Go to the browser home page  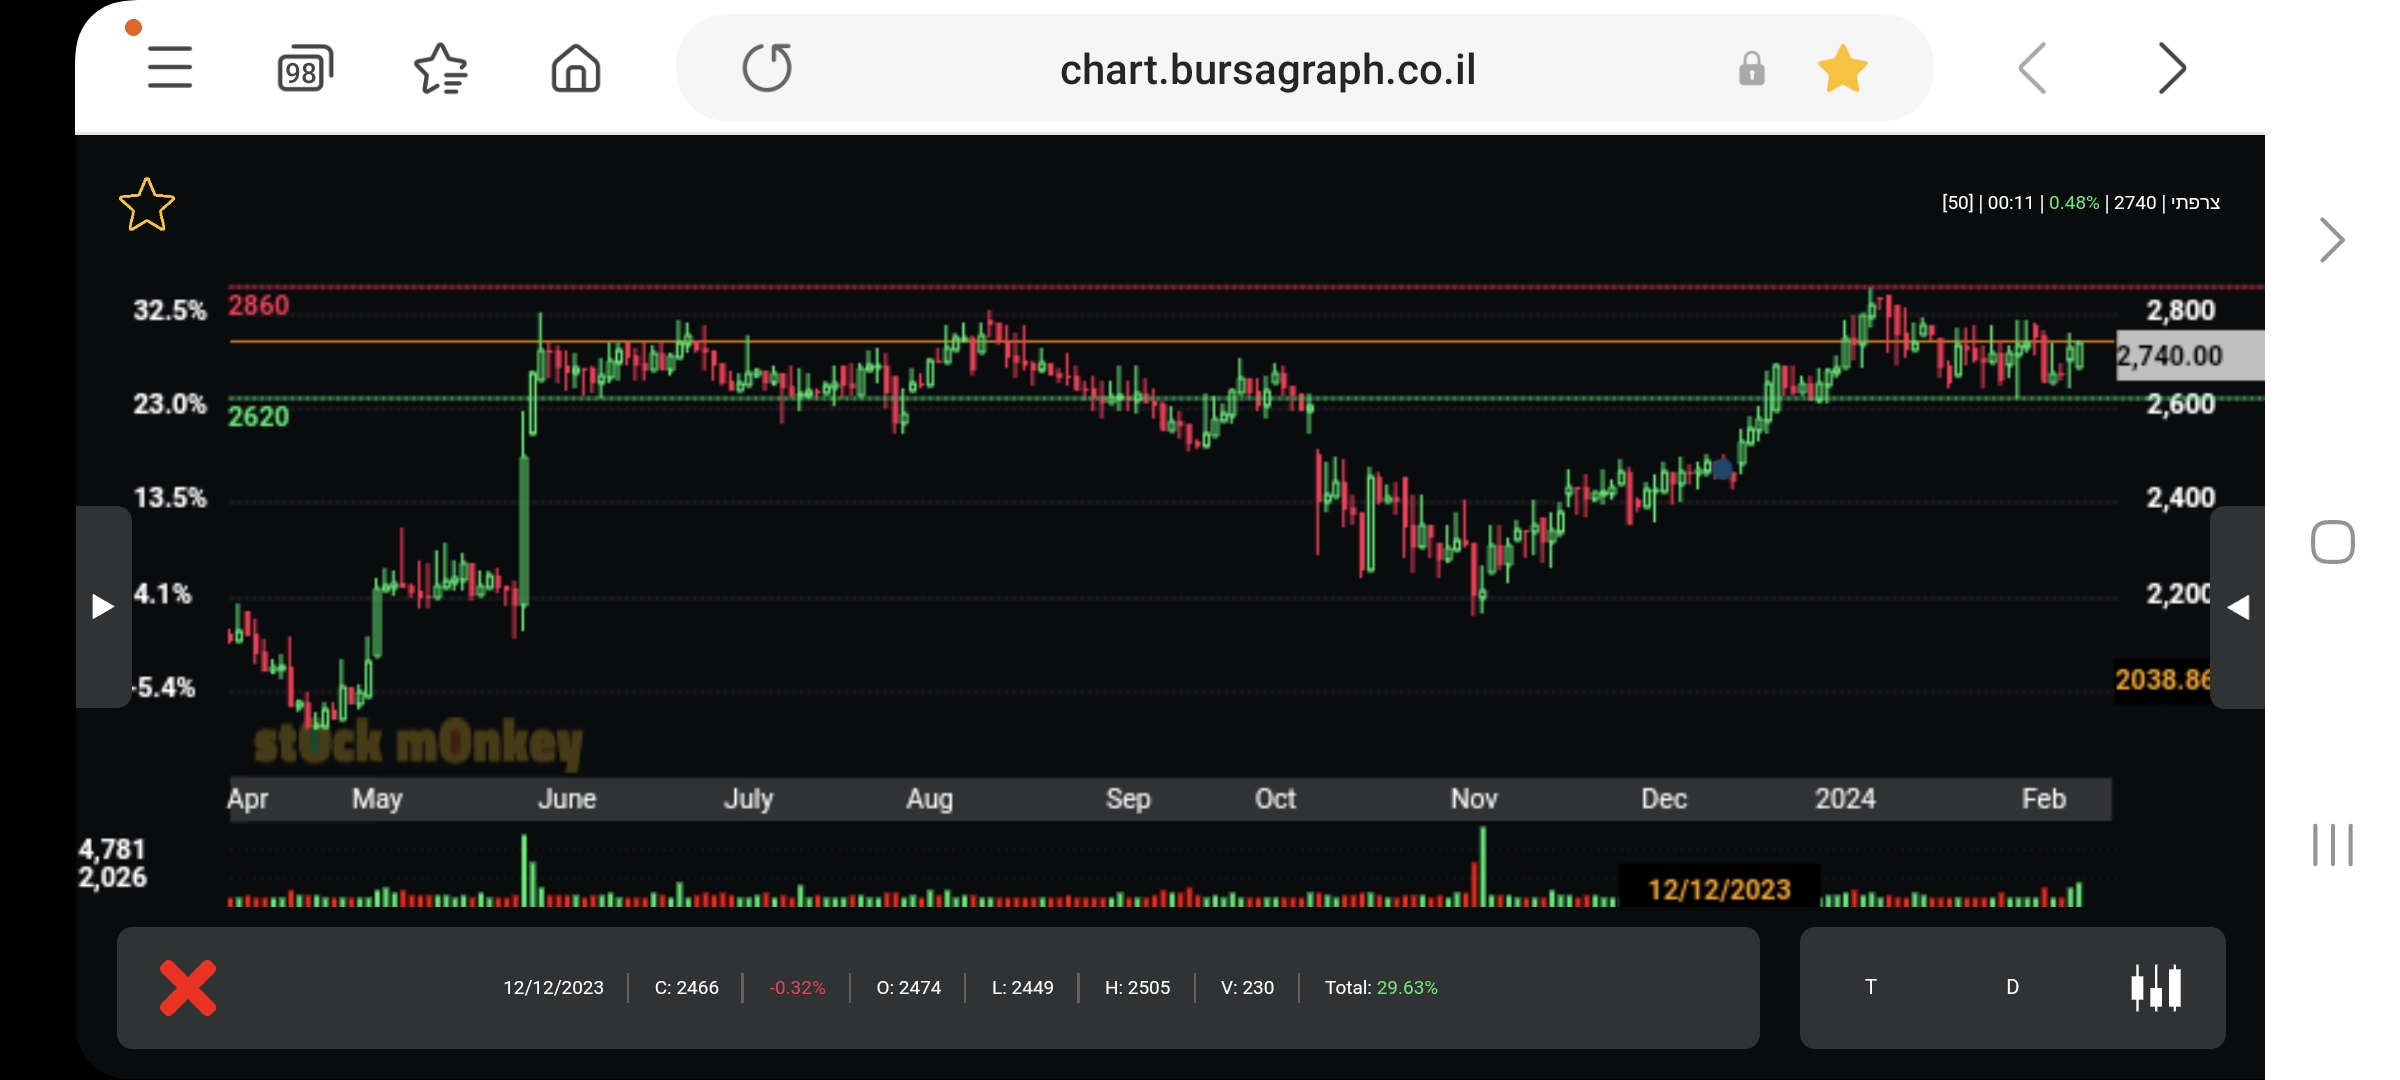pos(576,69)
